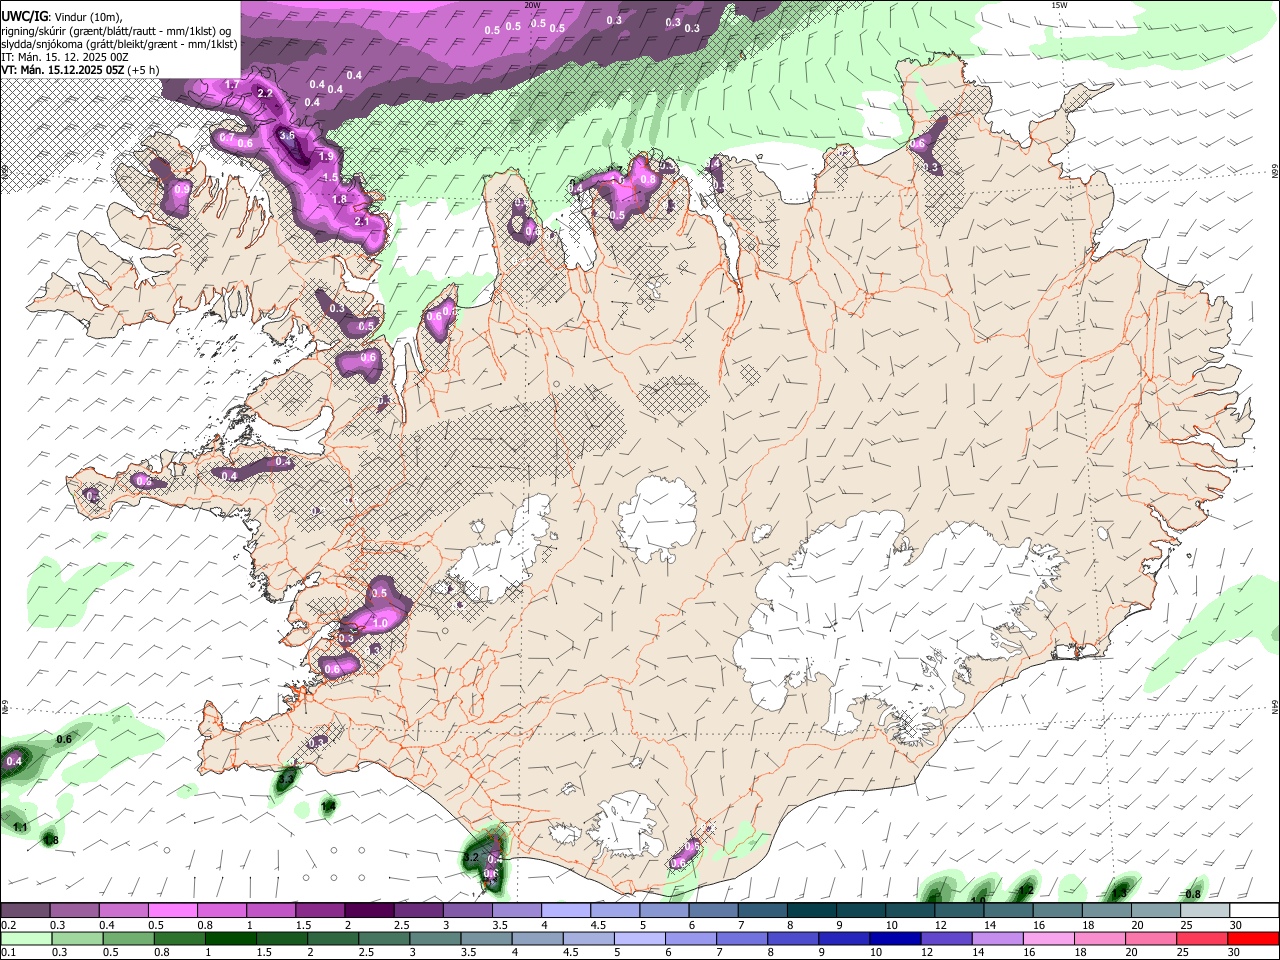The width and height of the screenshot is (1280, 960).
Task: Click the violet rain swatch starting at 14
Action: coord(997,938)
